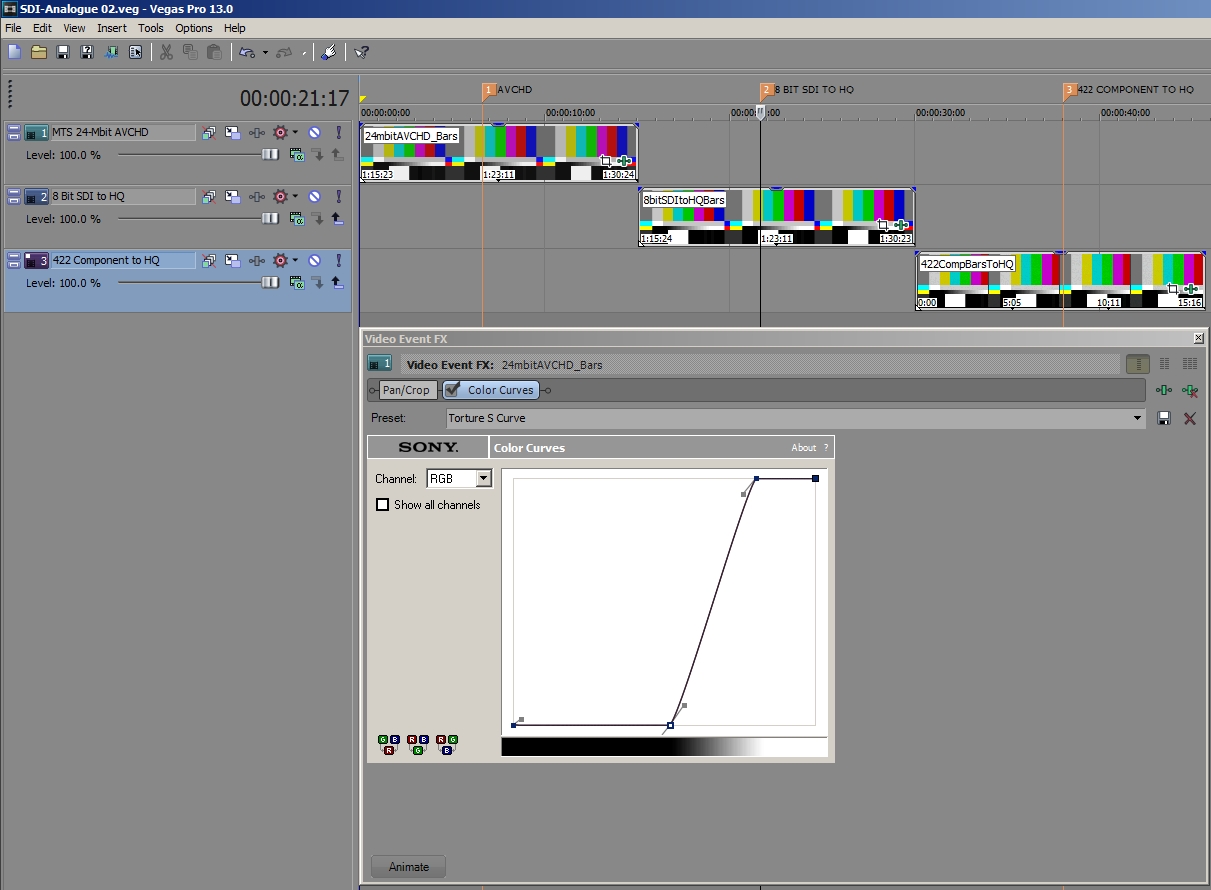Open the Channel RGB dropdown
The image size is (1211, 890).
[484, 479]
